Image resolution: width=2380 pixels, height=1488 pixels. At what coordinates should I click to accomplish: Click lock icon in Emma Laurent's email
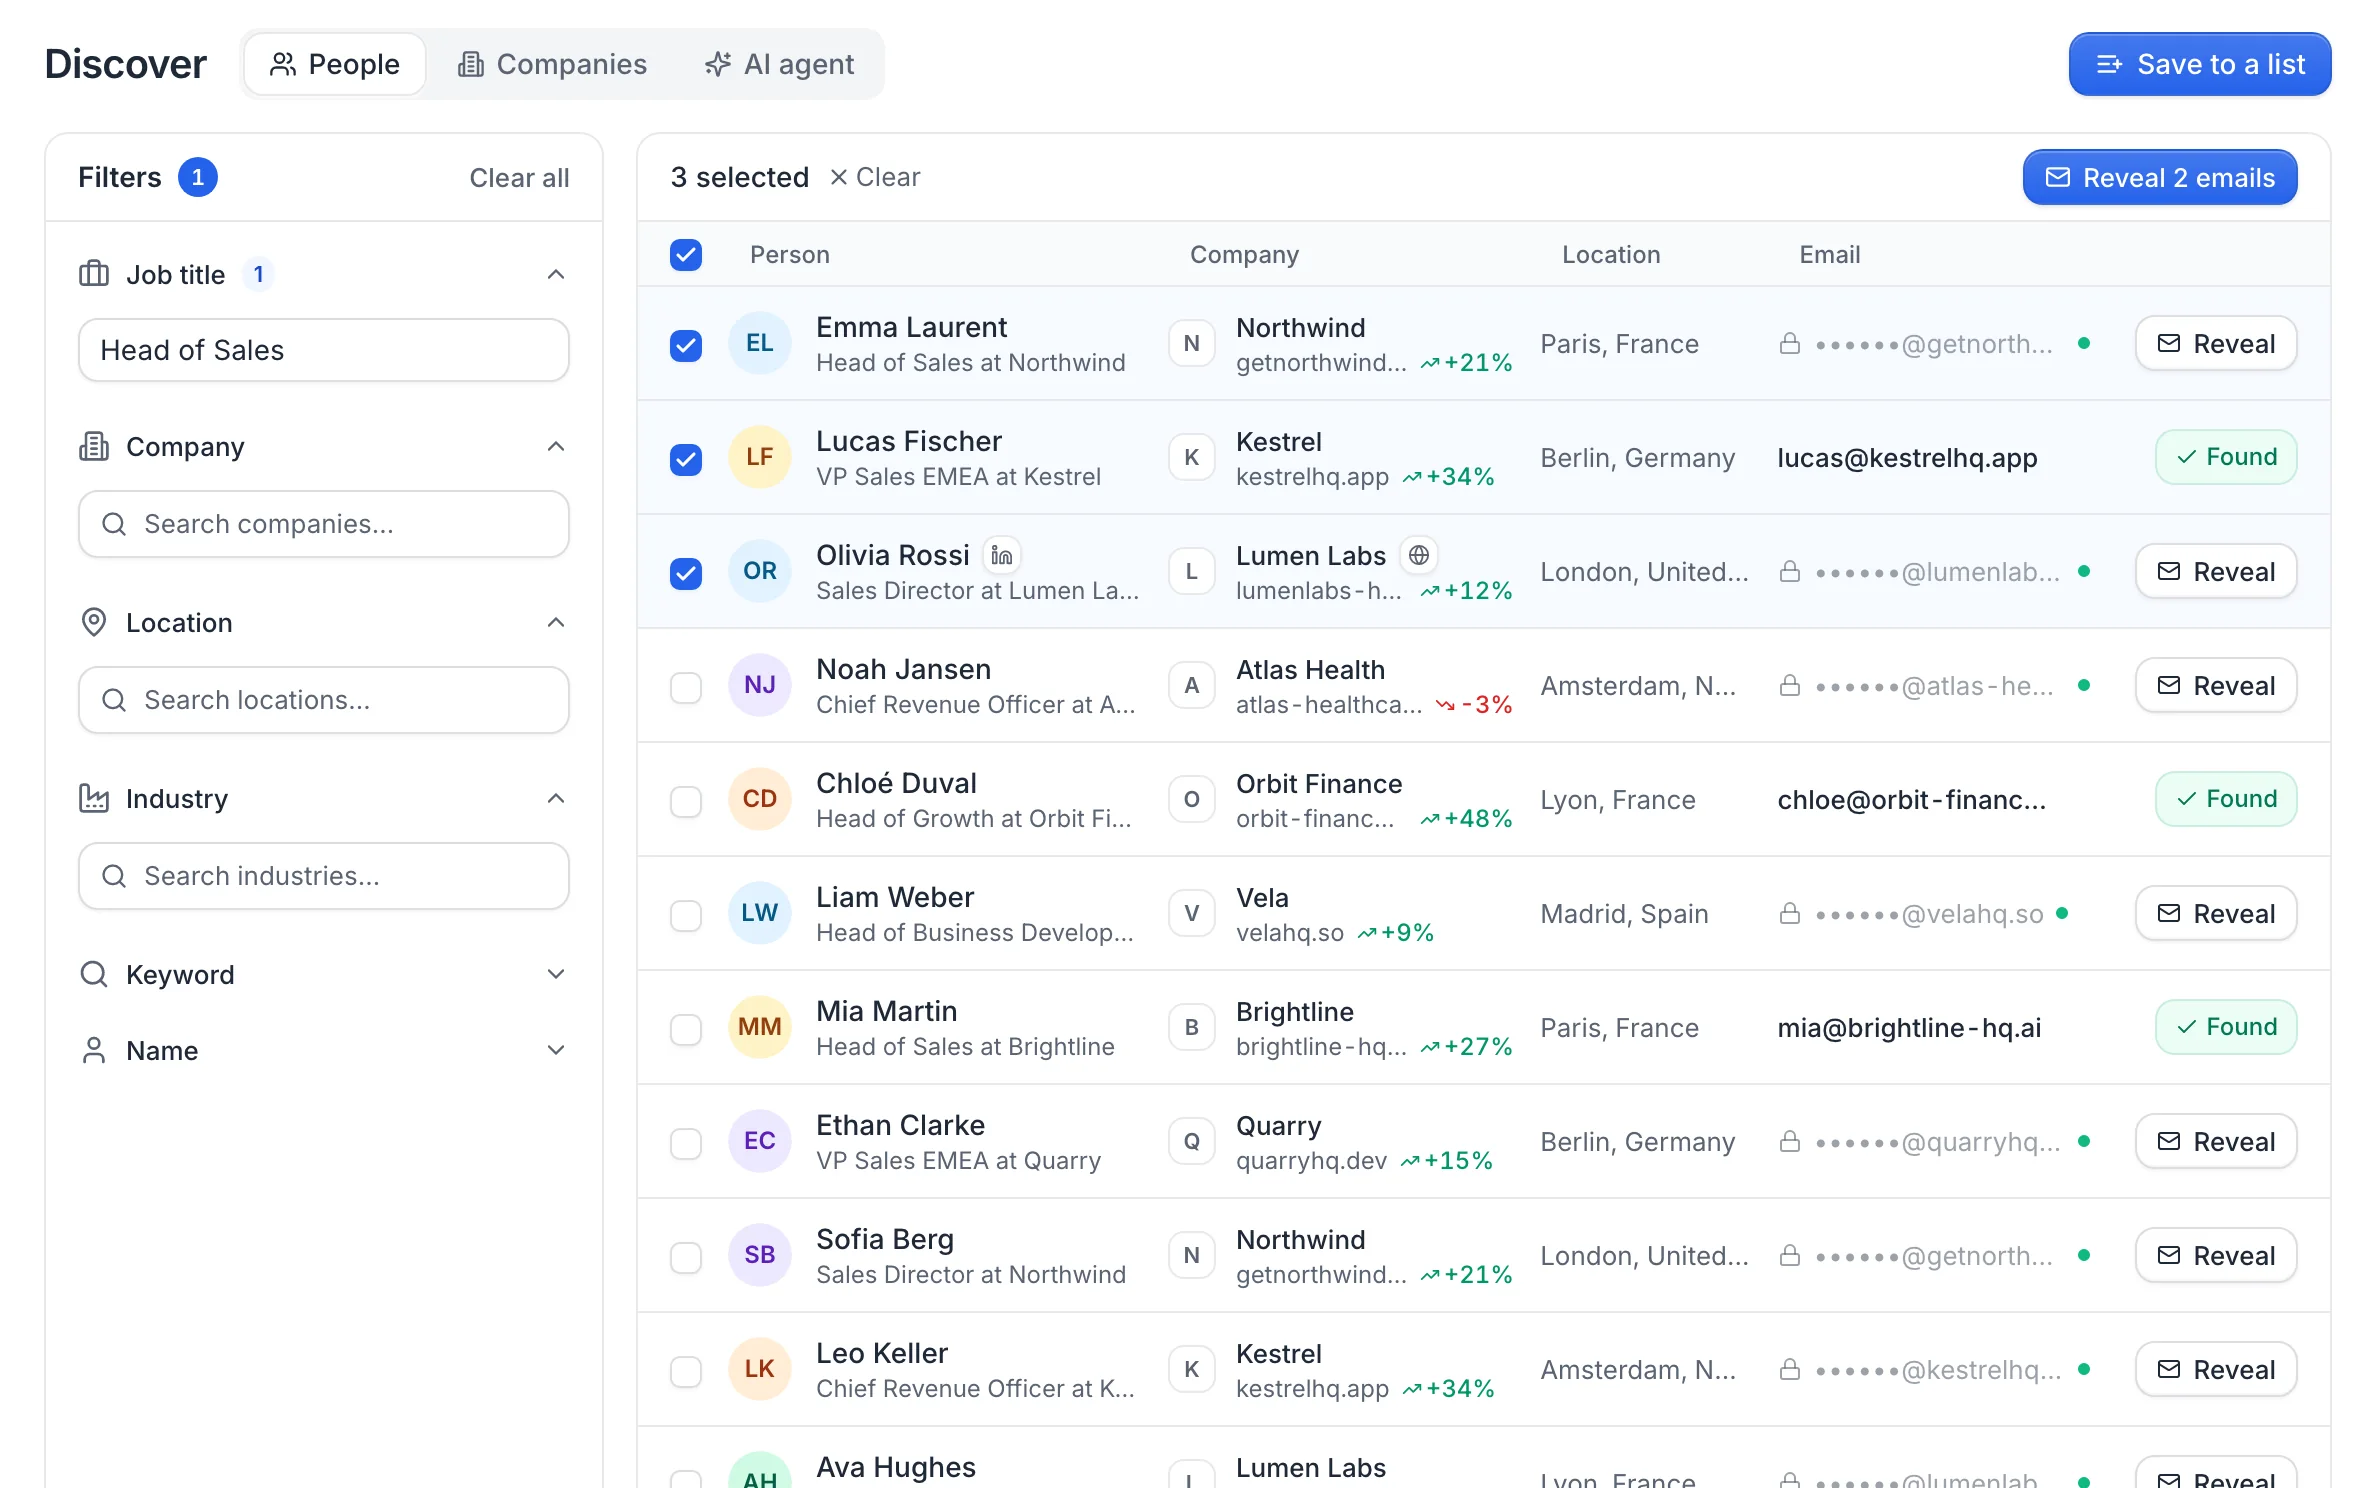1790,344
